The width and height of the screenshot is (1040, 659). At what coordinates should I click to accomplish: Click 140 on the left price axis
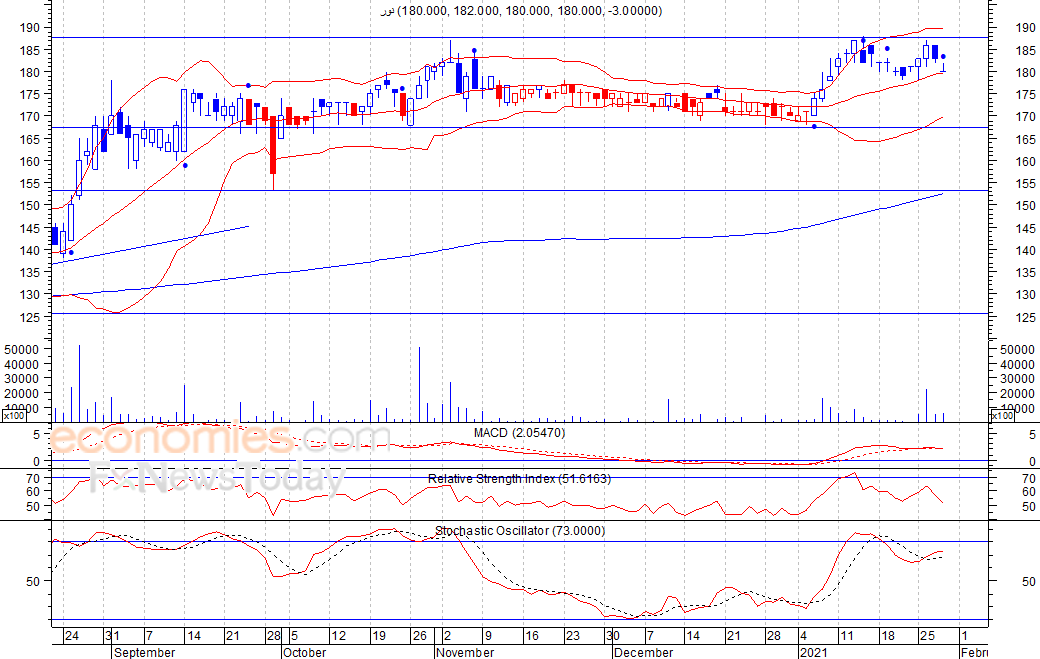click(x=31, y=251)
